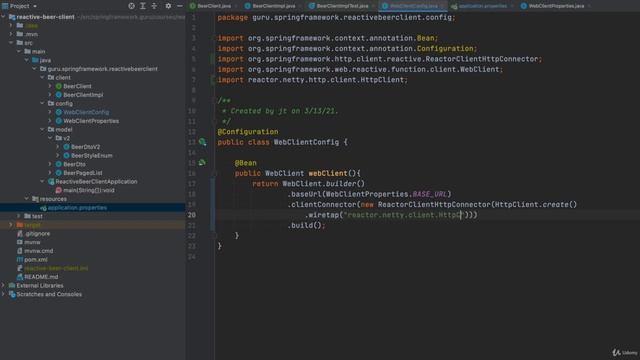Click the .build() call on line 21
The height and width of the screenshot is (360, 640).
(x=306, y=225)
